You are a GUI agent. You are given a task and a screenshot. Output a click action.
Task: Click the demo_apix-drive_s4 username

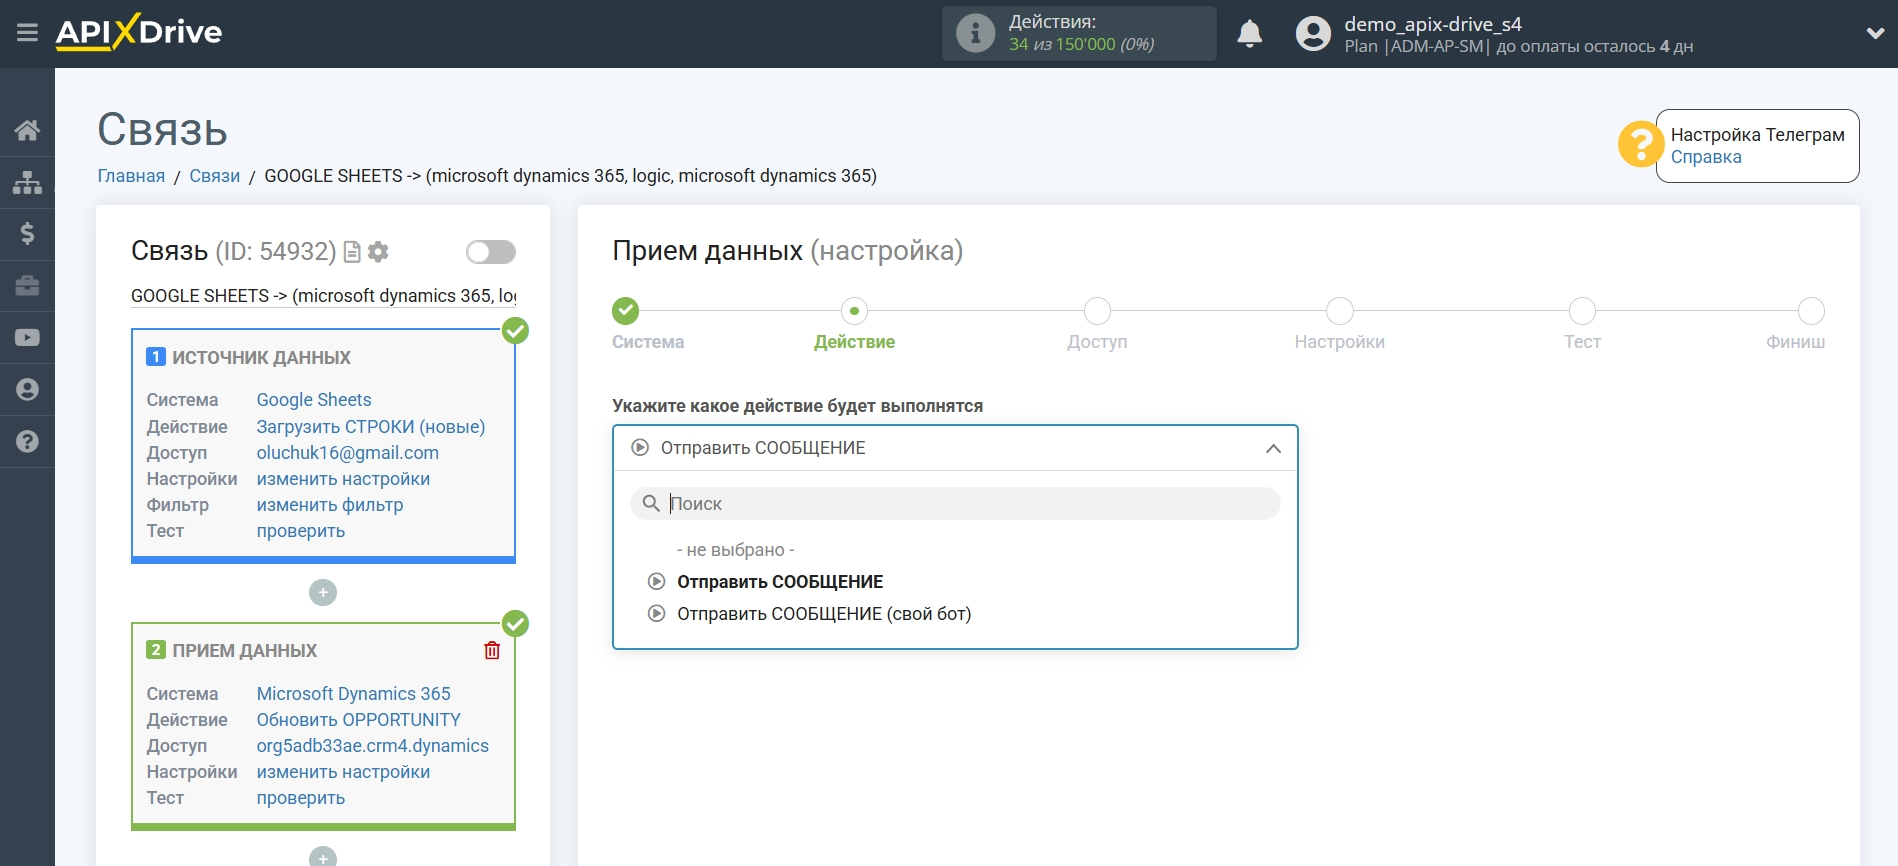point(1433,24)
